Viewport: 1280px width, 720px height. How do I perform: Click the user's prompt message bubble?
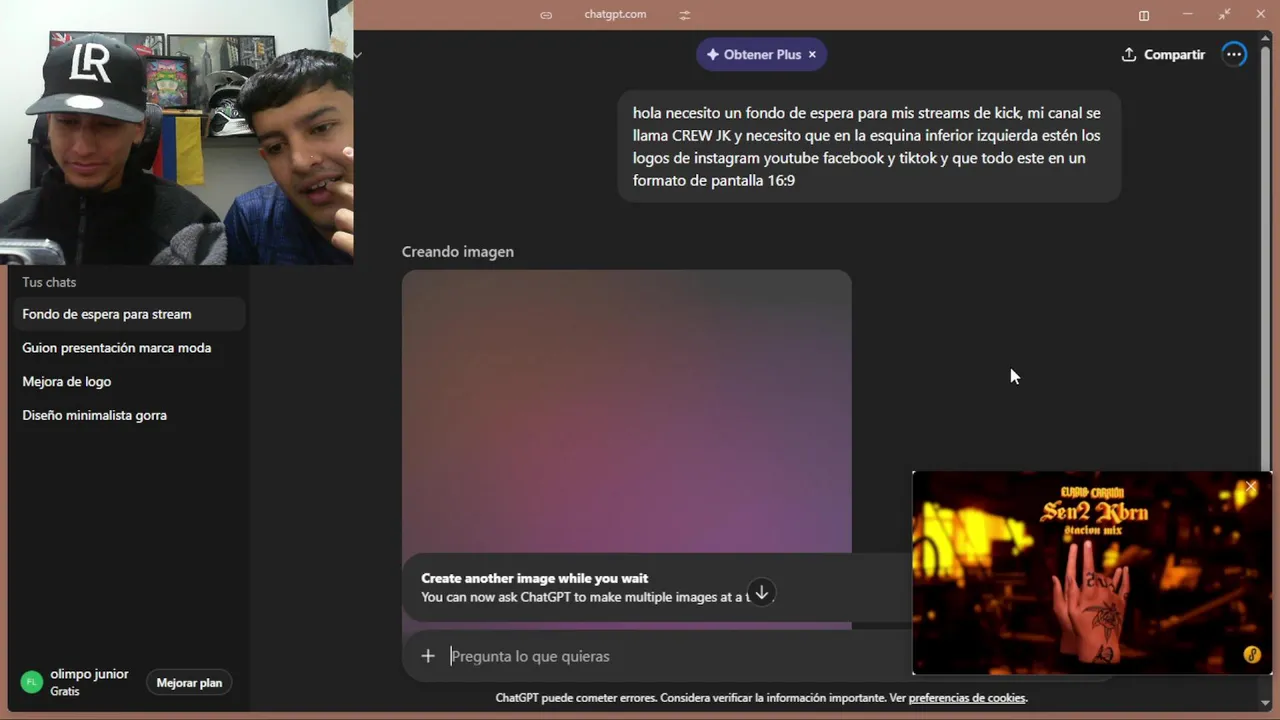(868, 147)
